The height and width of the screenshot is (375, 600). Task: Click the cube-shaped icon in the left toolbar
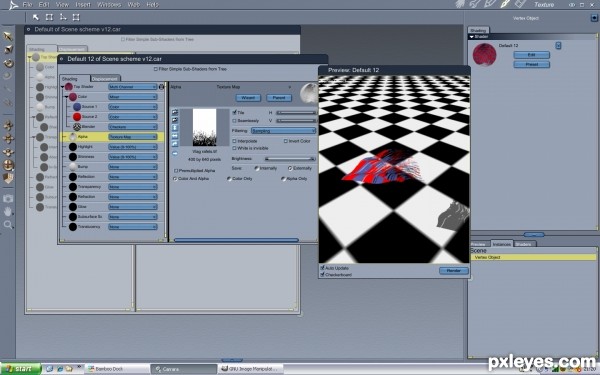[8, 178]
